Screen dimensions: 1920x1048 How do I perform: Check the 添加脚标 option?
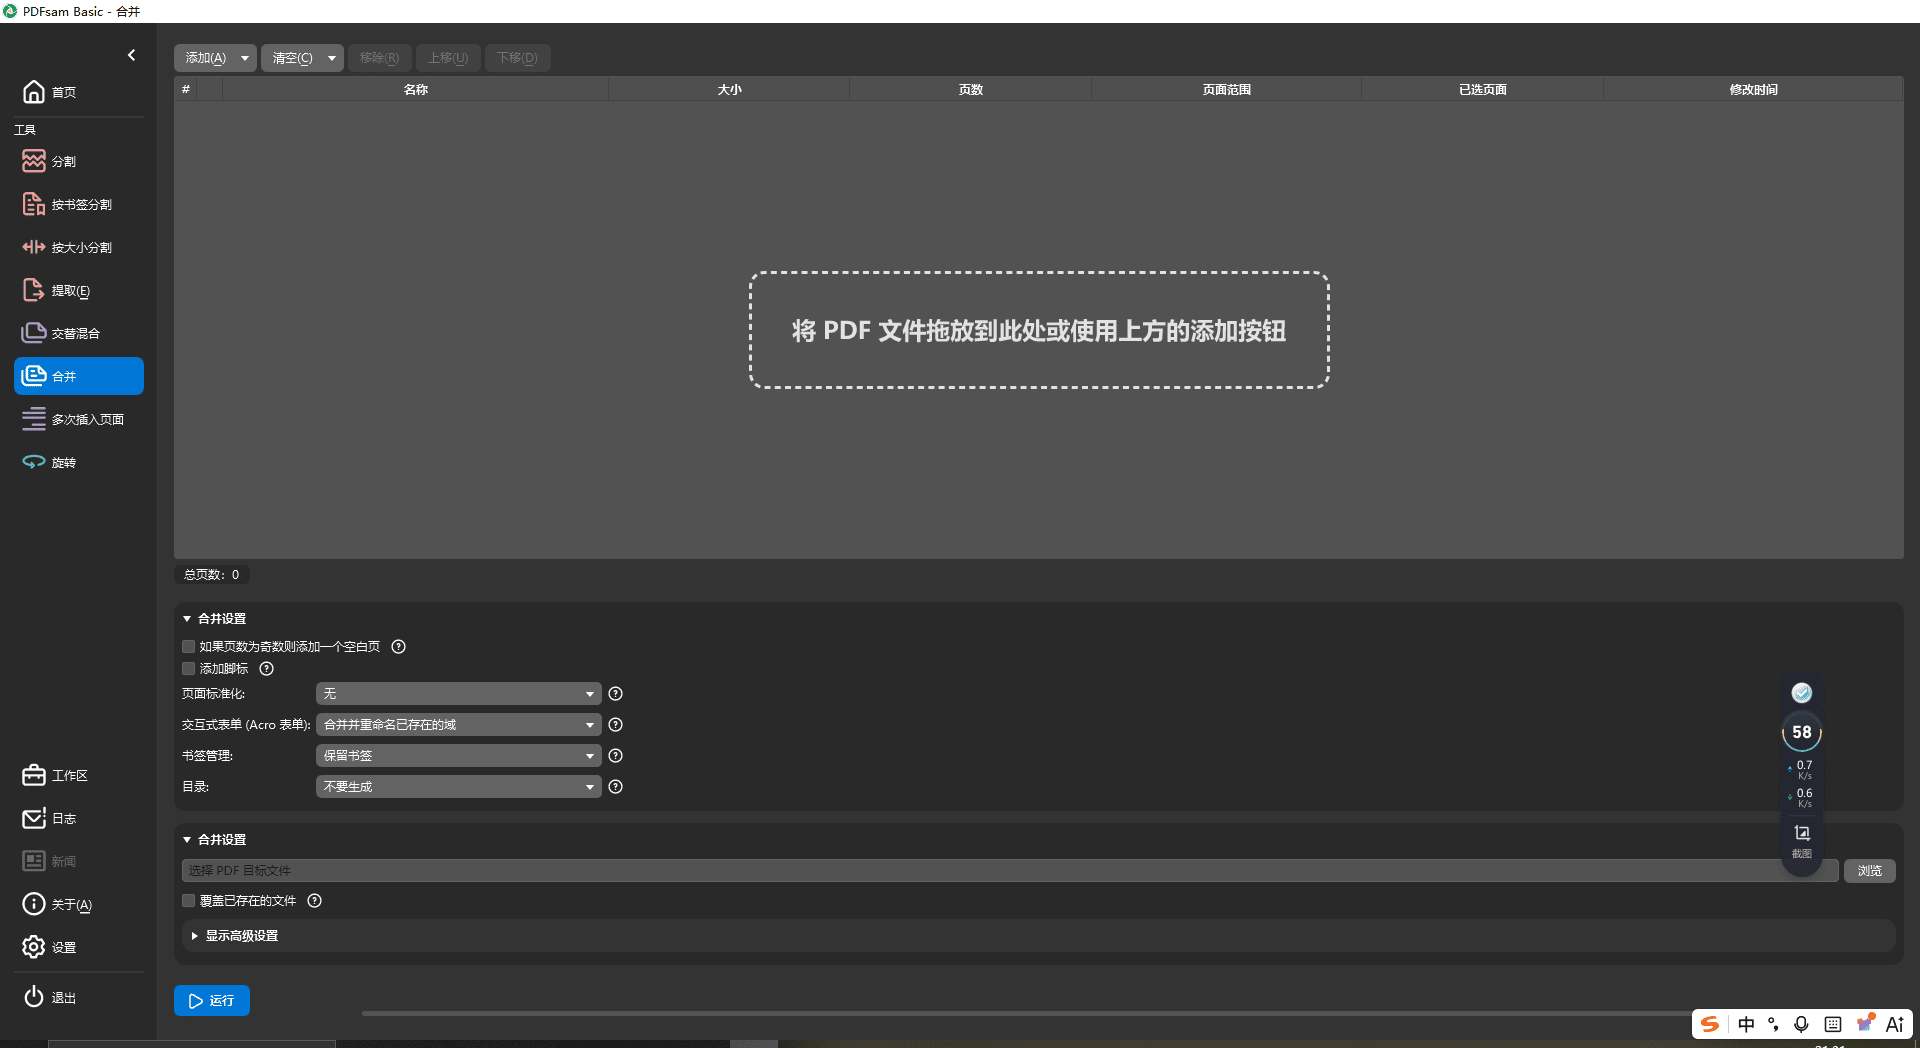click(188, 668)
